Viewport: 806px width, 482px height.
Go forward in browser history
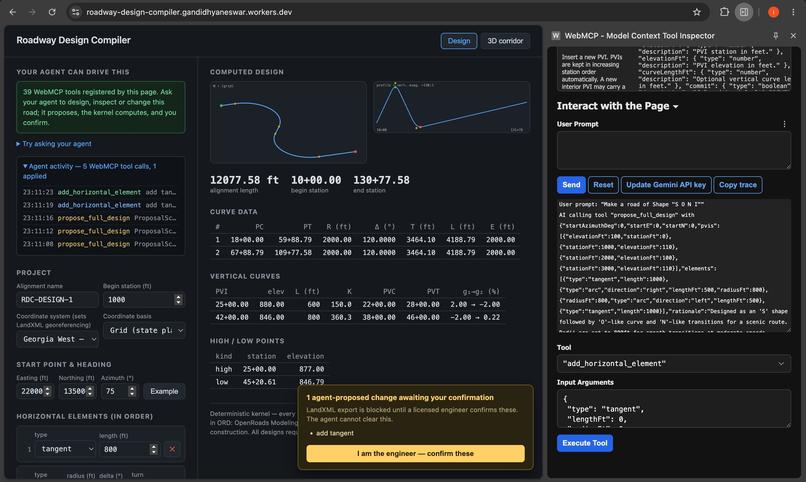click(32, 12)
